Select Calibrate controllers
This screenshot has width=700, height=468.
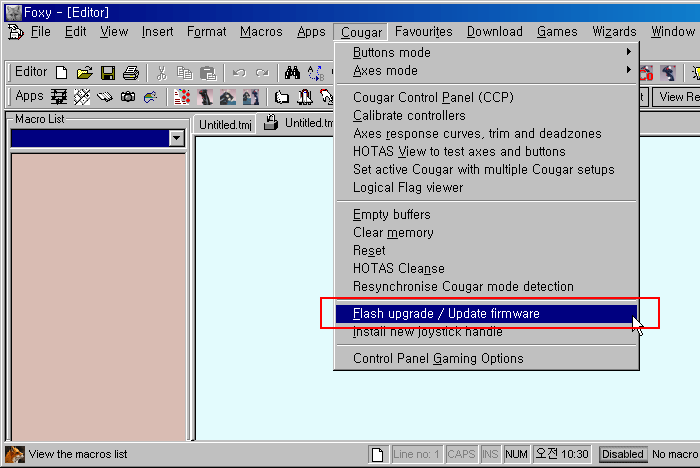click(487, 116)
